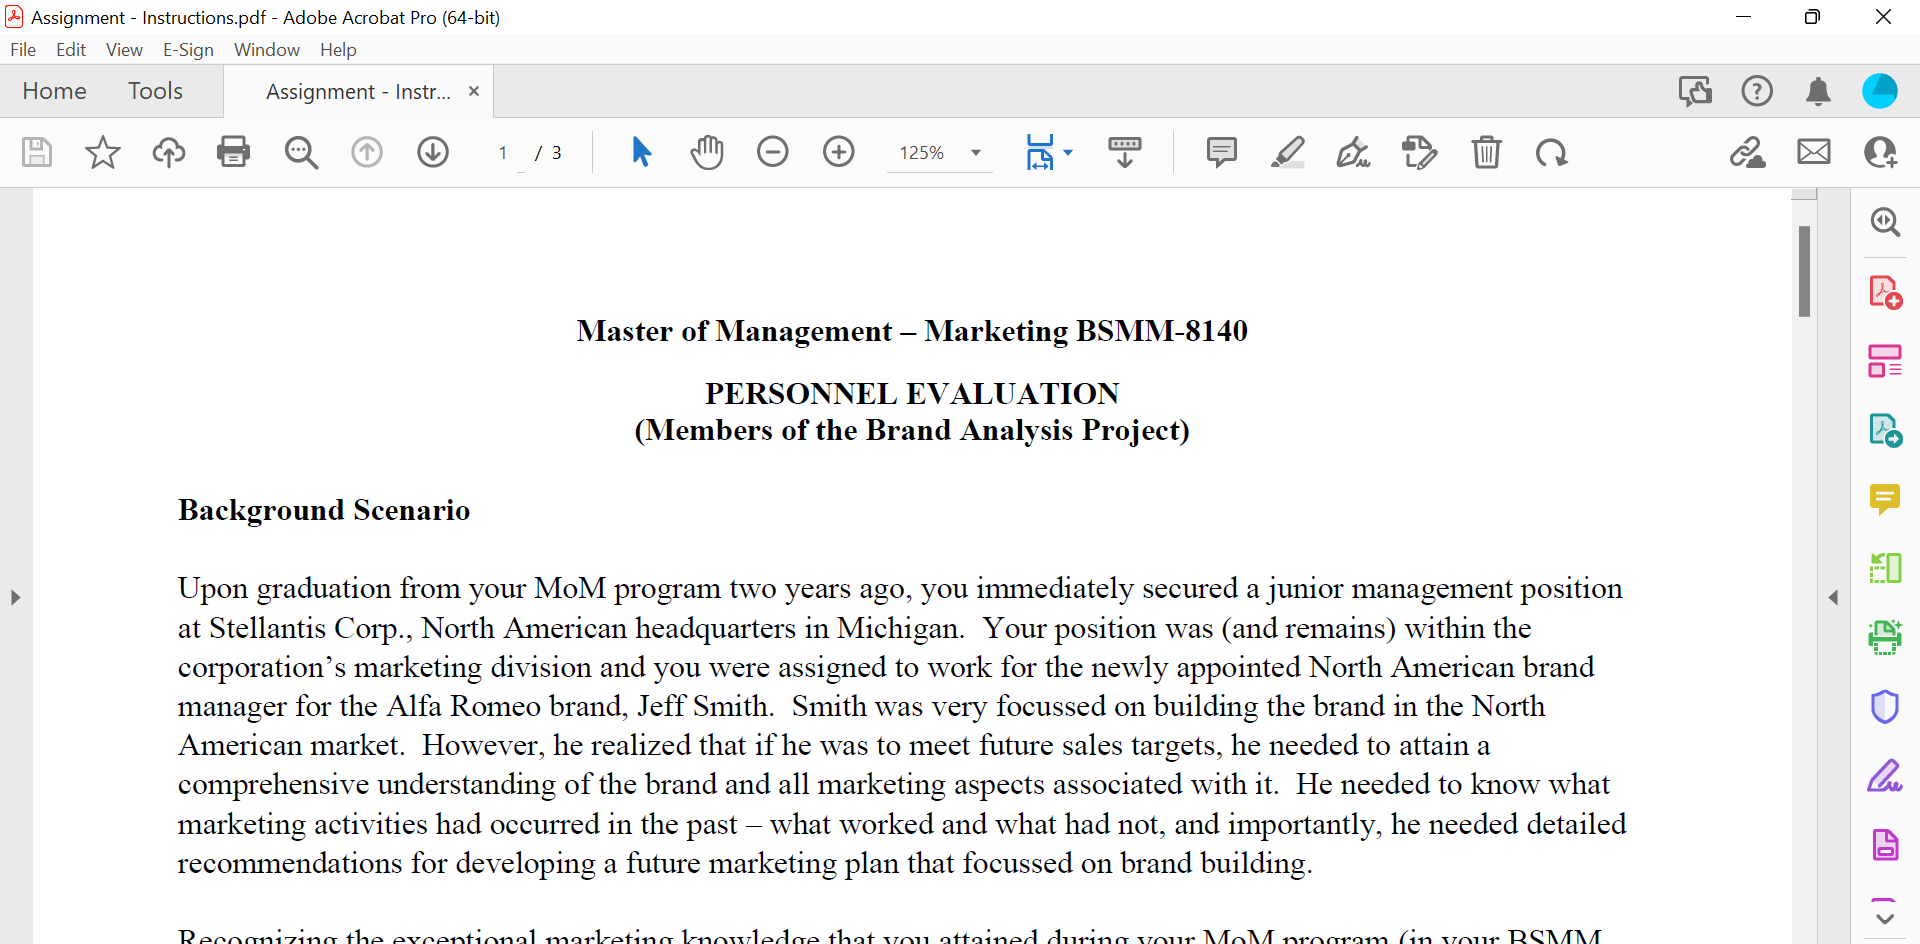
Task: Open the zoom level dropdown at 125%
Action: click(940, 153)
